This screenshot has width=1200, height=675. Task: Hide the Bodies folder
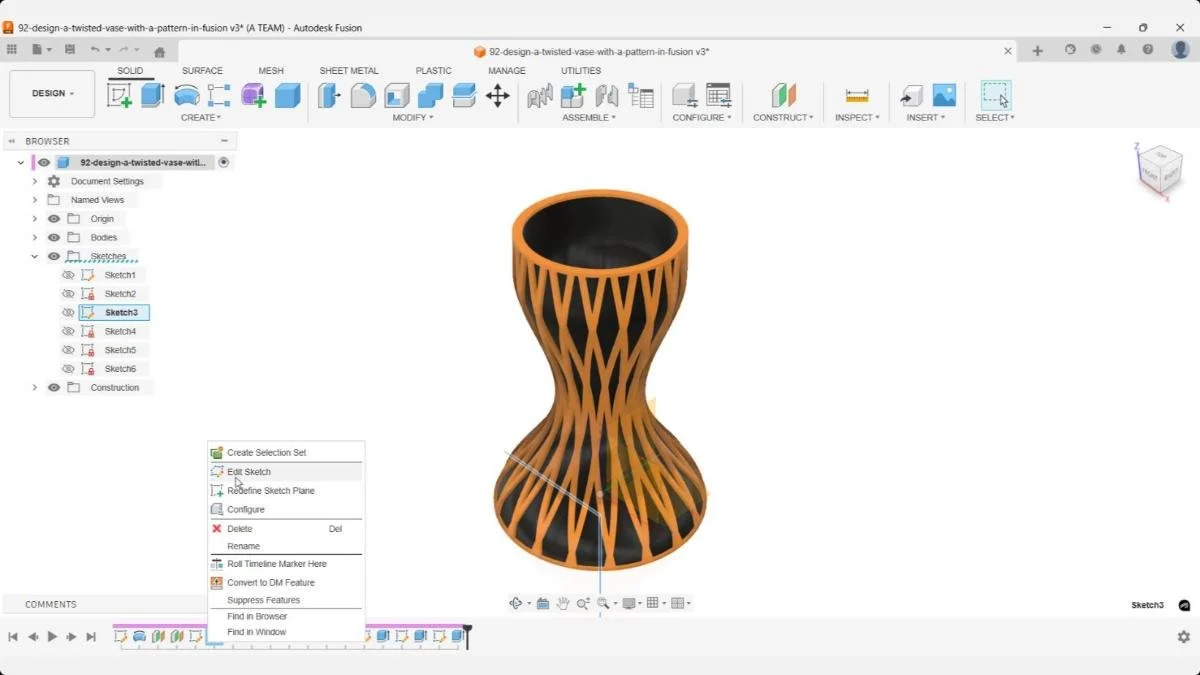pos(54,238)
